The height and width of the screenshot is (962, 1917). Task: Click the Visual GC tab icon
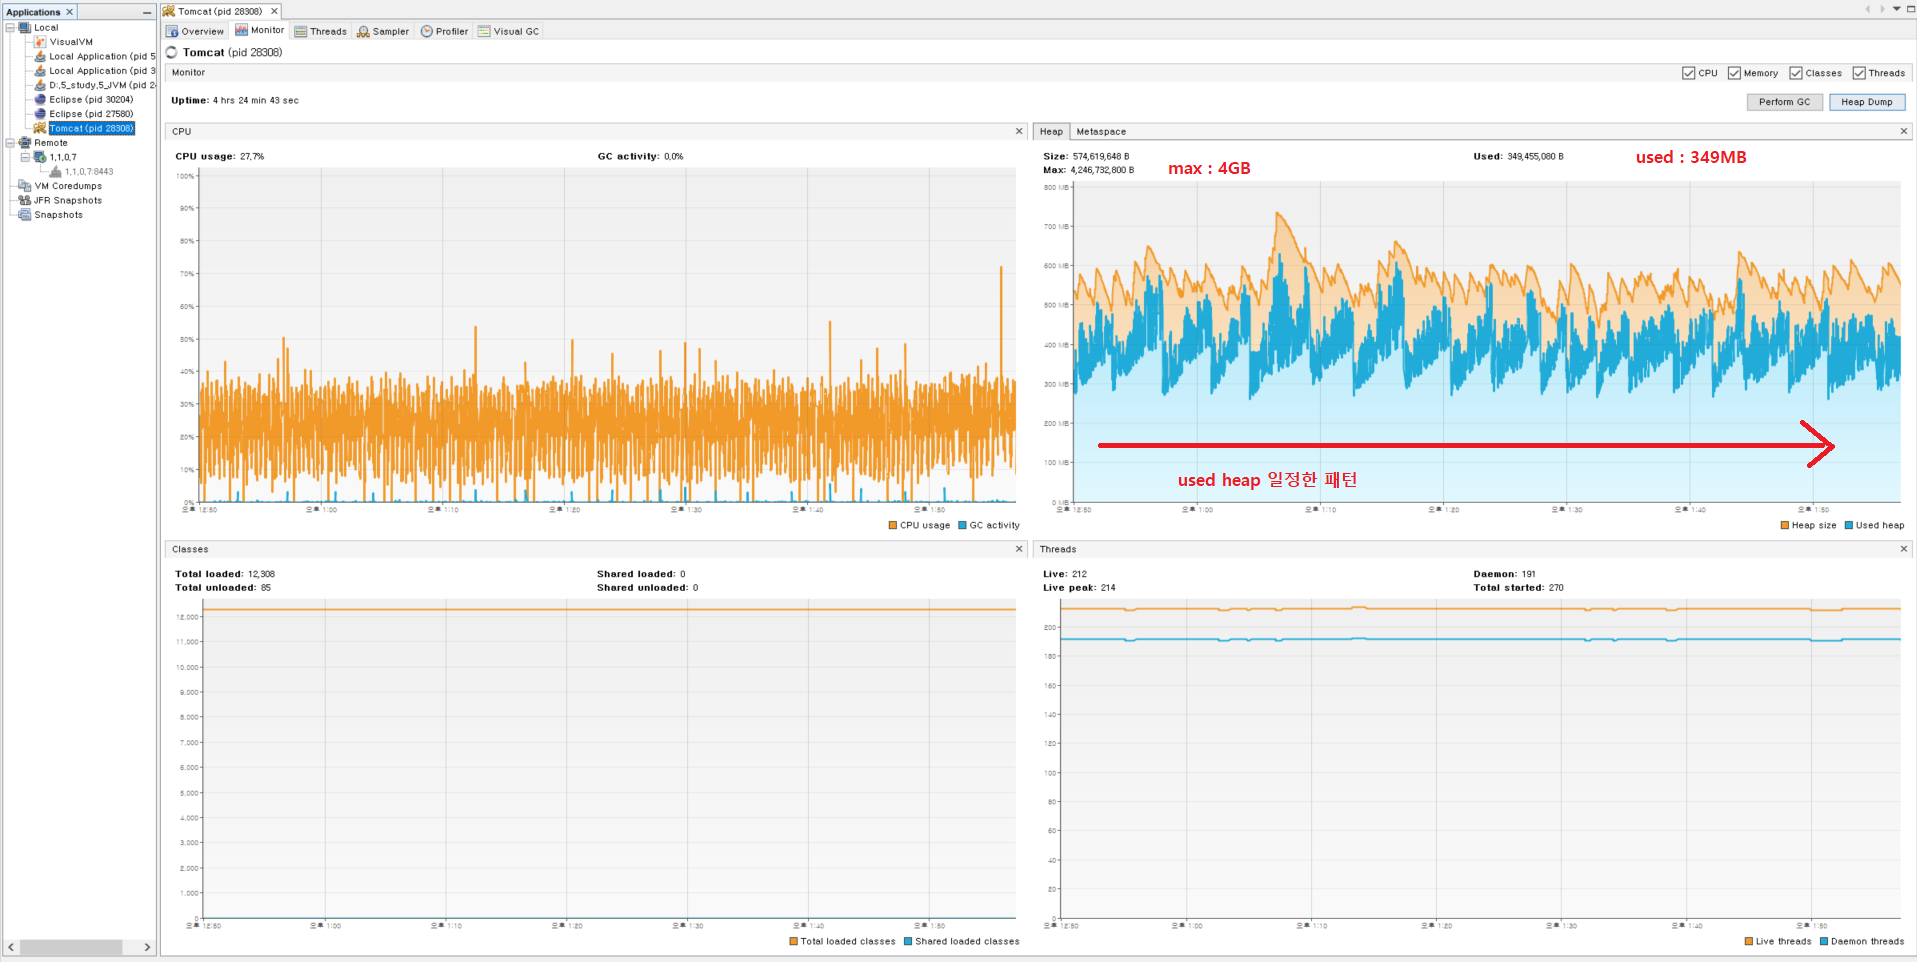pyautogui.click(x=484, y=31)
